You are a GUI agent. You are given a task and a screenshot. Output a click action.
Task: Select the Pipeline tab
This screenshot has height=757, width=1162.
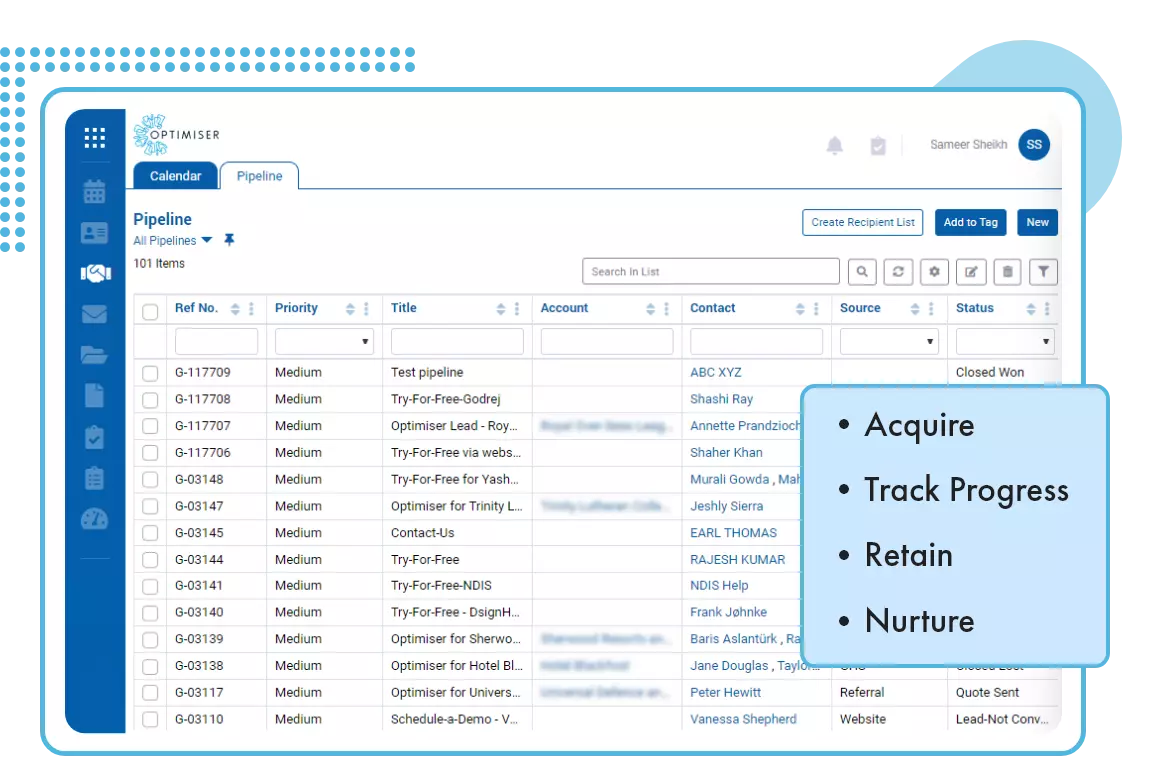pyautogui.click(x=259, y=176)
